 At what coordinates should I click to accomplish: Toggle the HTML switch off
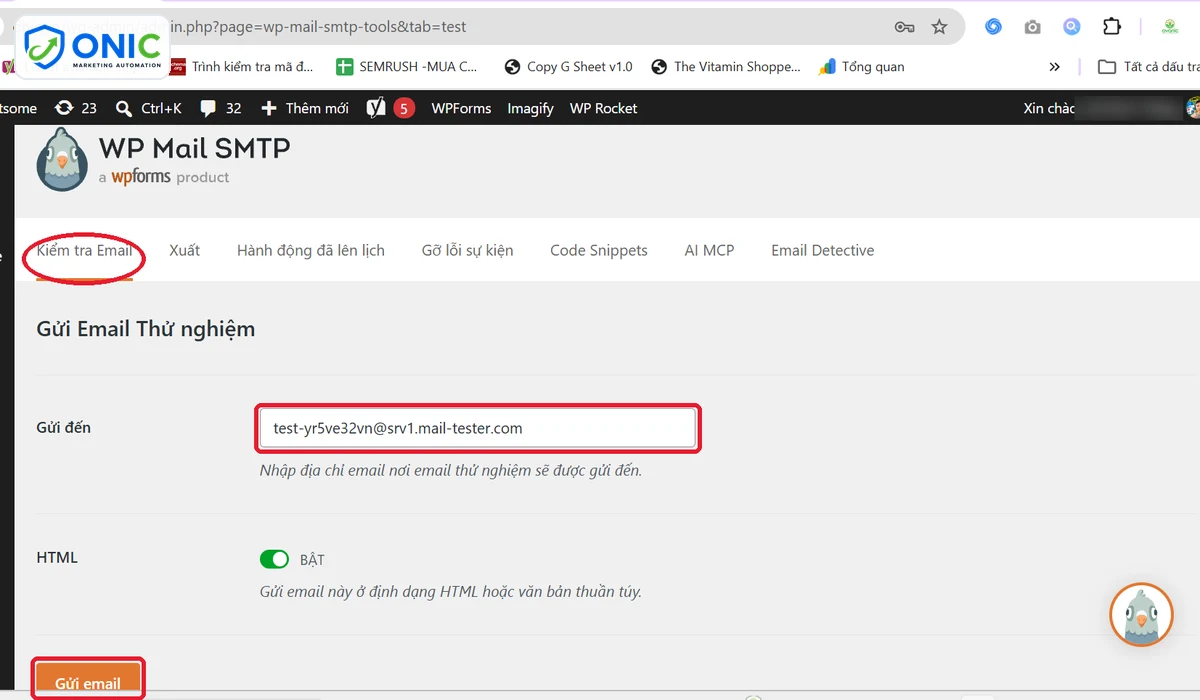point(274,559)
